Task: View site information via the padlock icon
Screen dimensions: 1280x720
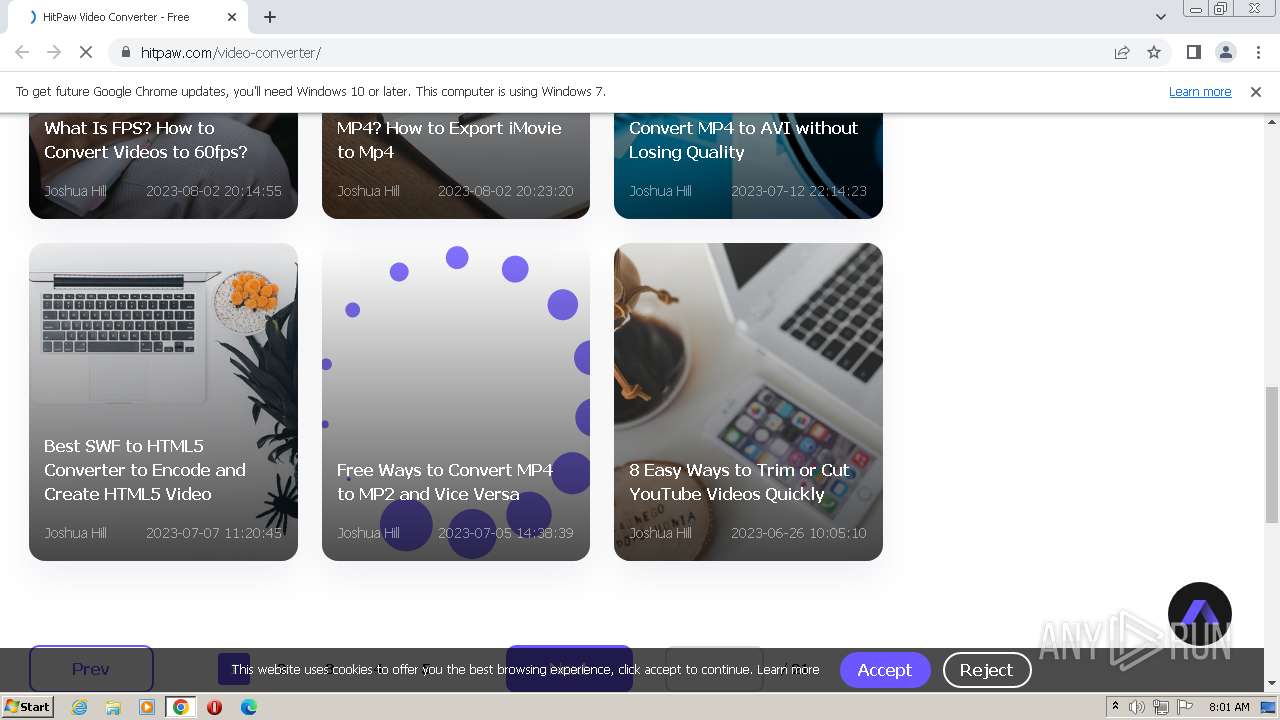Action: (x=125, y=52)
